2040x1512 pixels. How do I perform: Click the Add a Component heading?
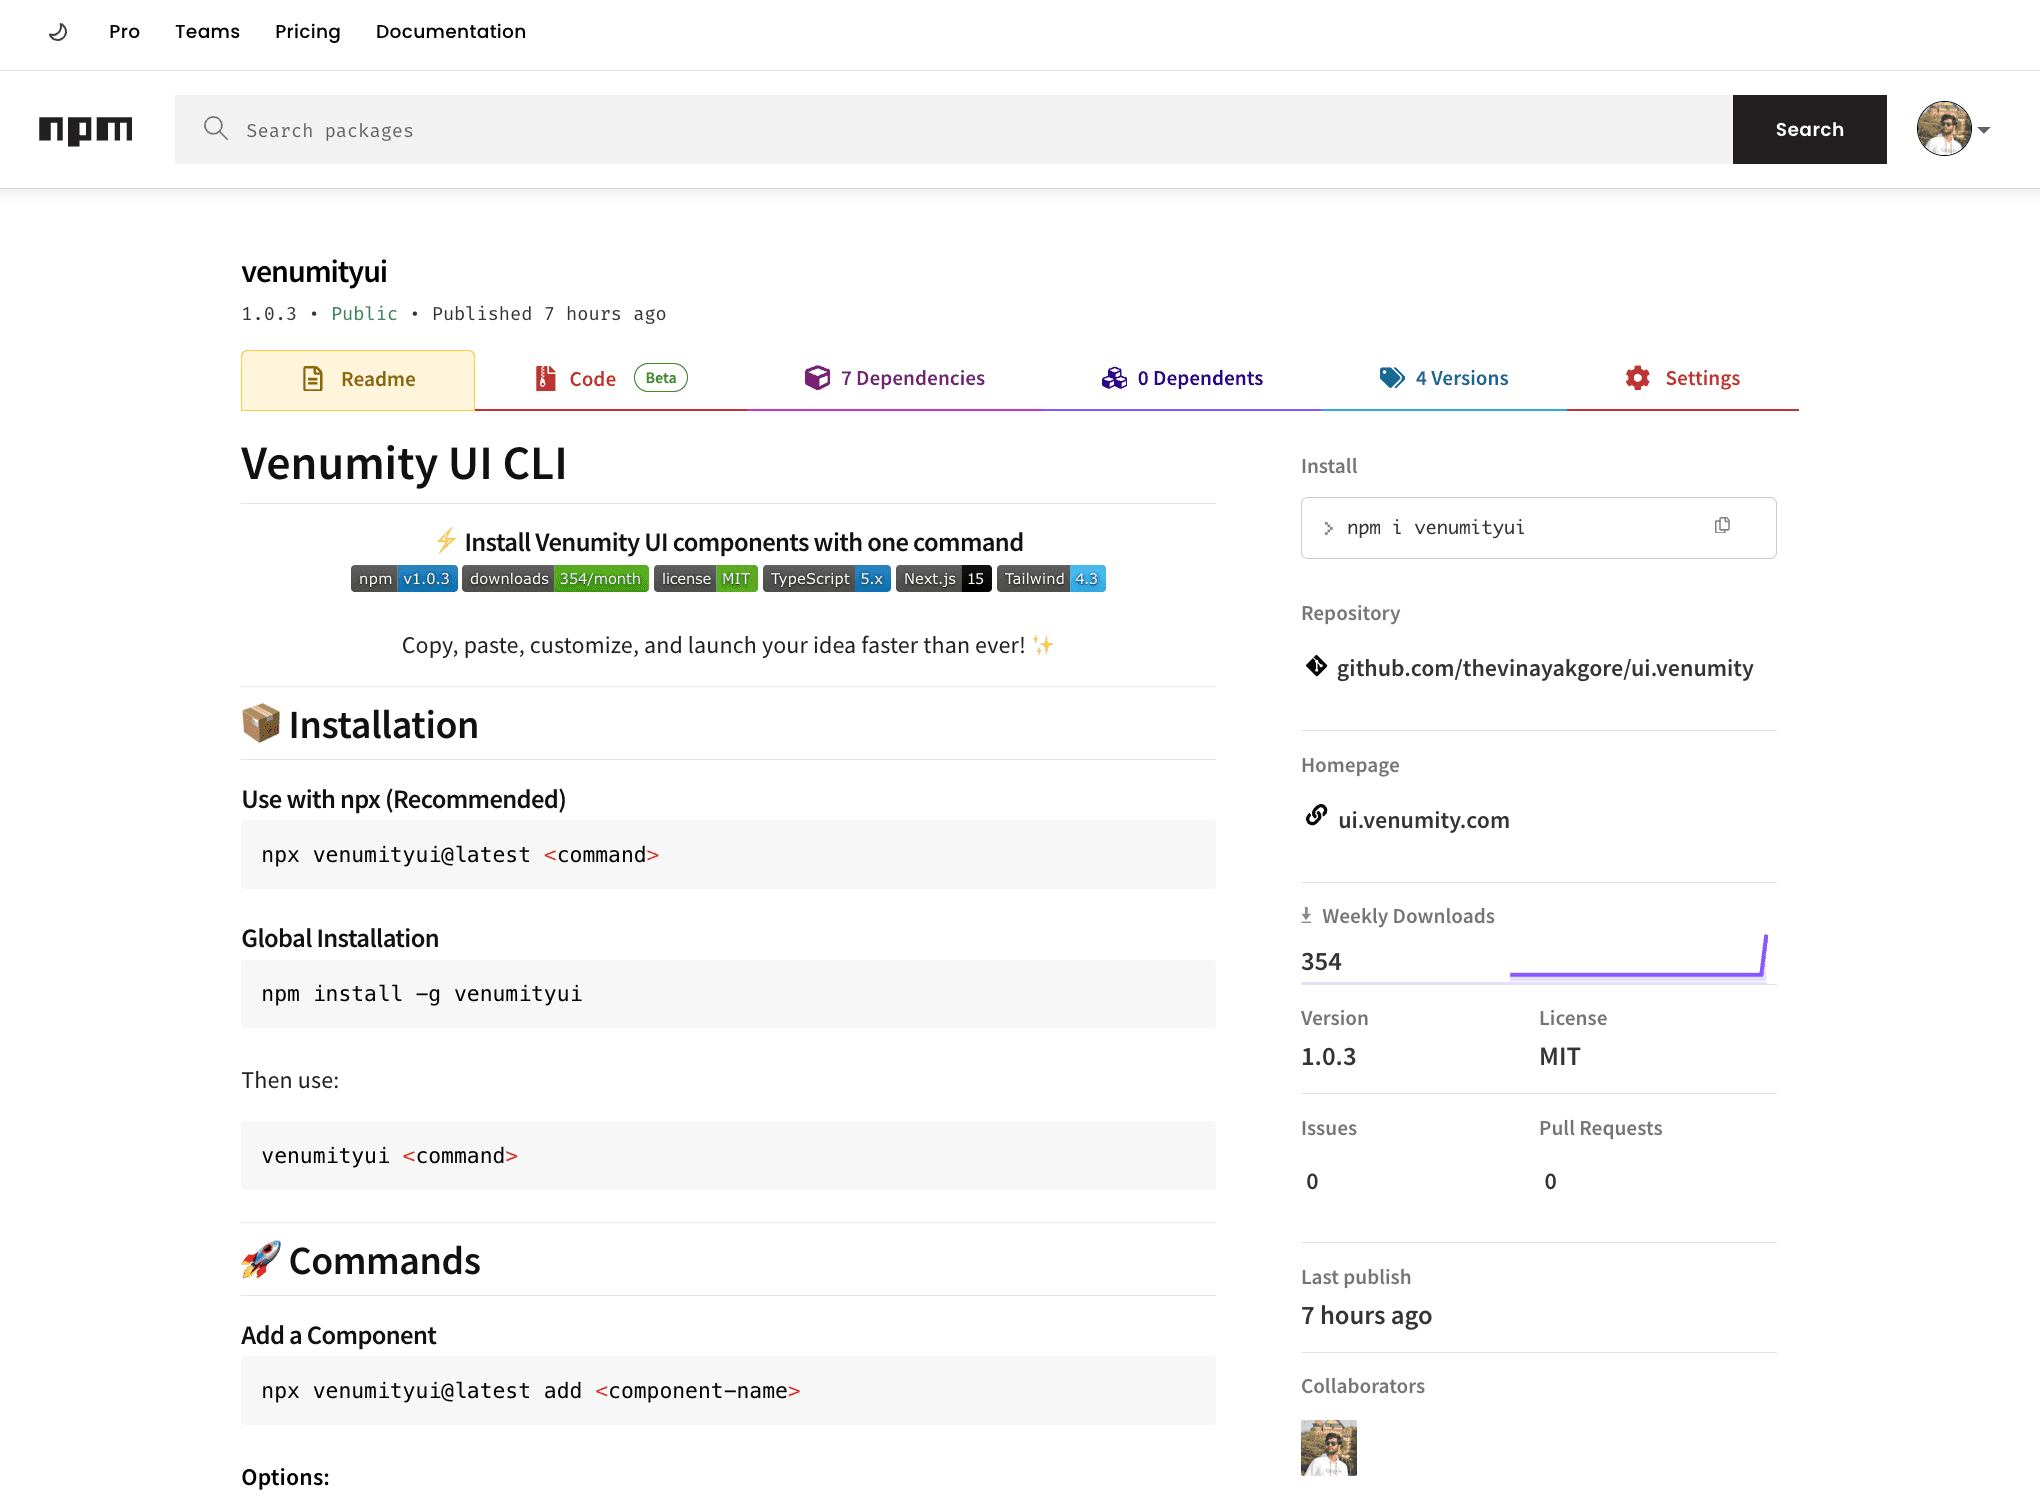click(x=339, y=1336)
